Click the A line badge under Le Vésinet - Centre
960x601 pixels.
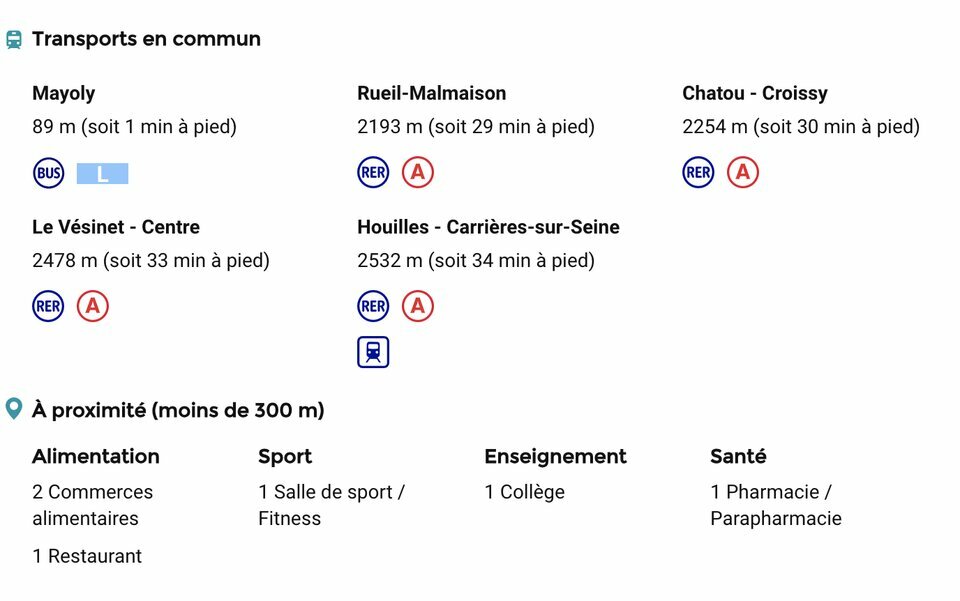click(x=93, y=306)
